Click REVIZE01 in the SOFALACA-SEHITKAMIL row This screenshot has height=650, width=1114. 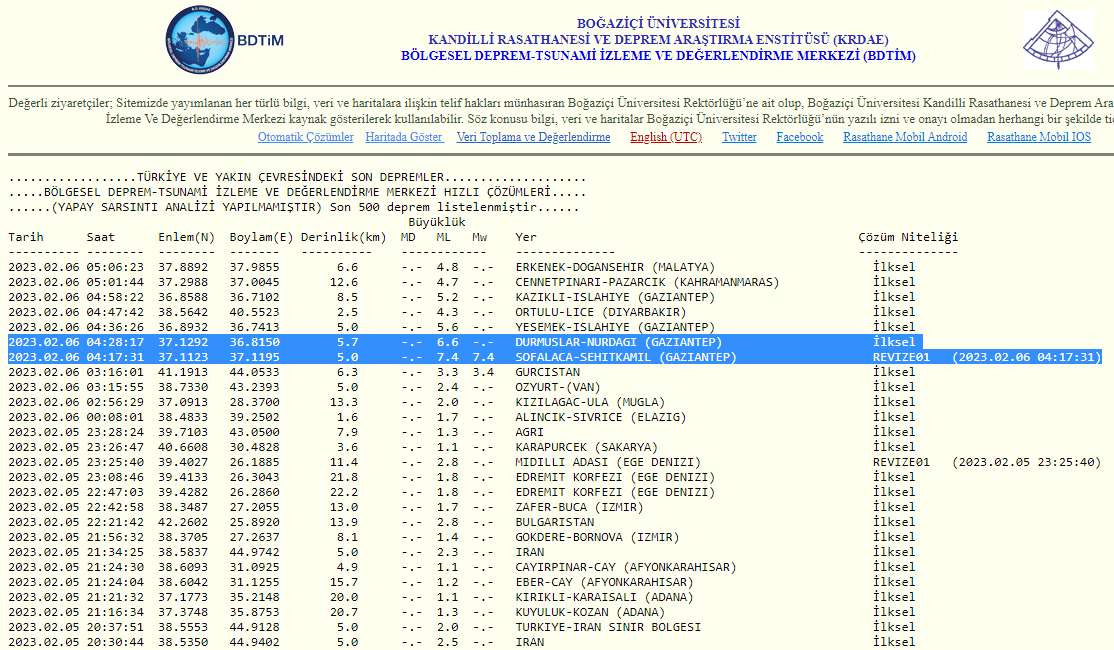click(901, 357)
